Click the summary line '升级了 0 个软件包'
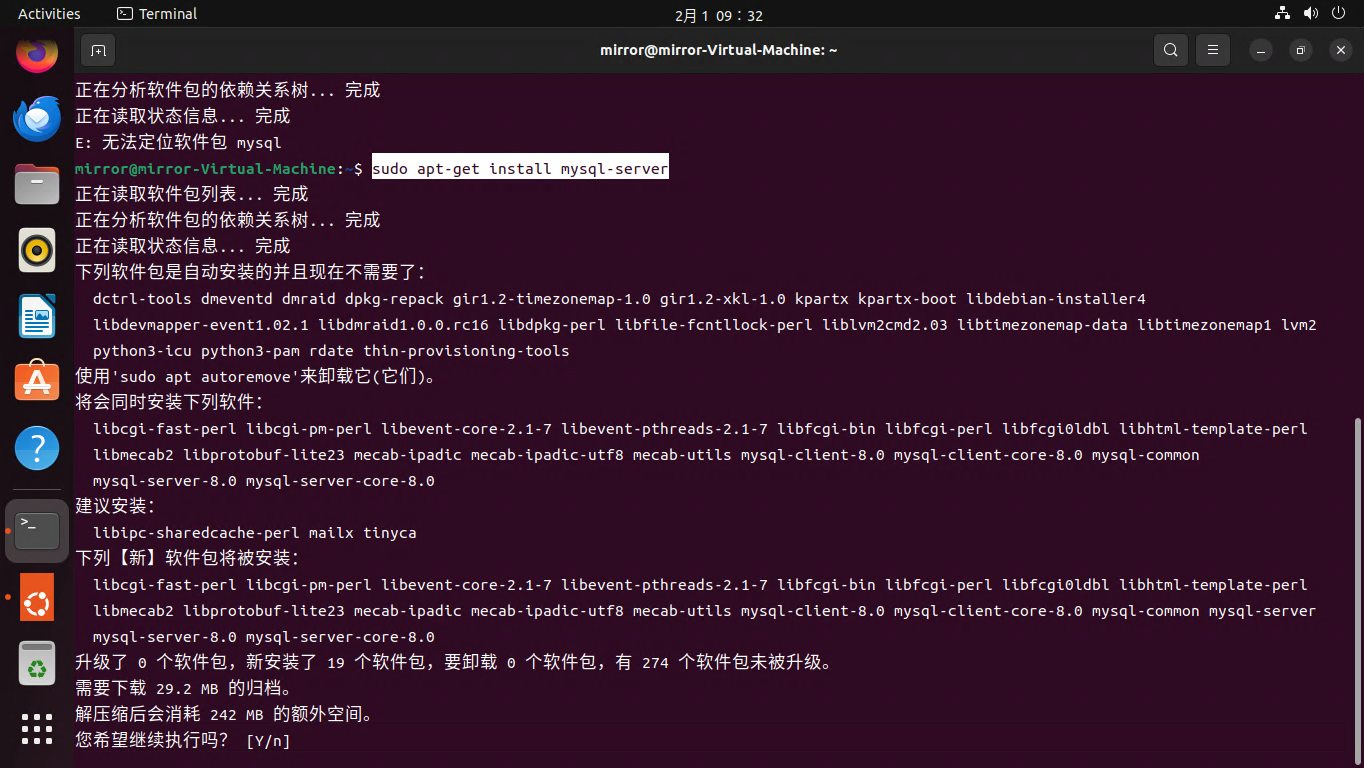 [x=158, y=663]
